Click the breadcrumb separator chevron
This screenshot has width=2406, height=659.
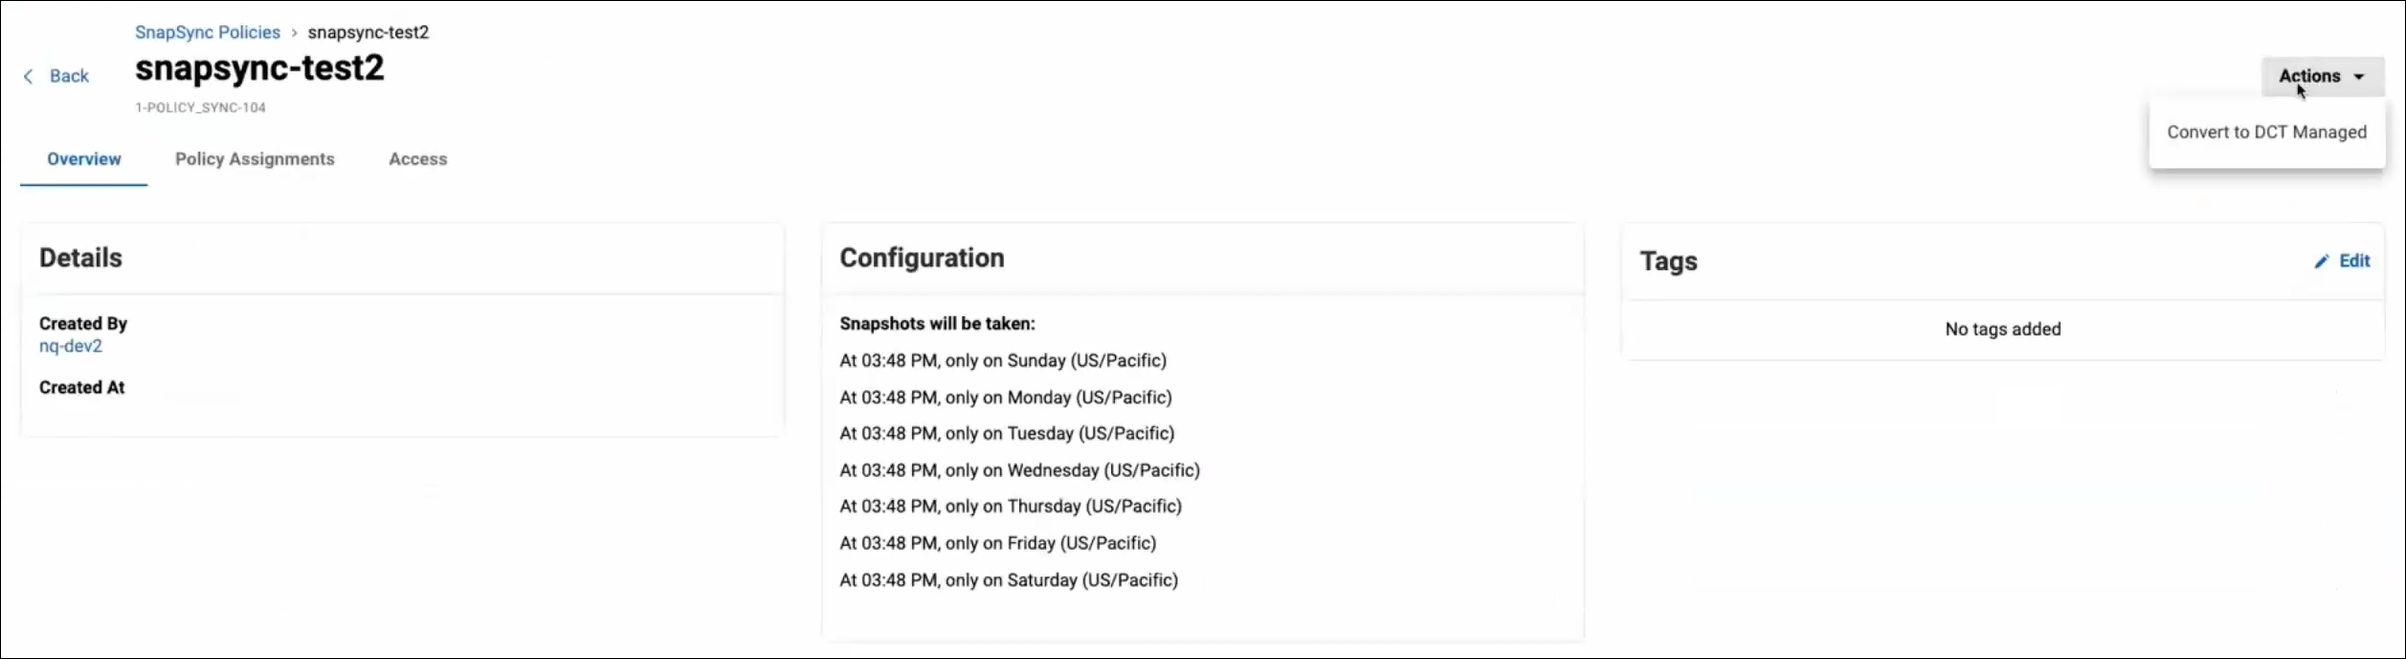(294, 33)
